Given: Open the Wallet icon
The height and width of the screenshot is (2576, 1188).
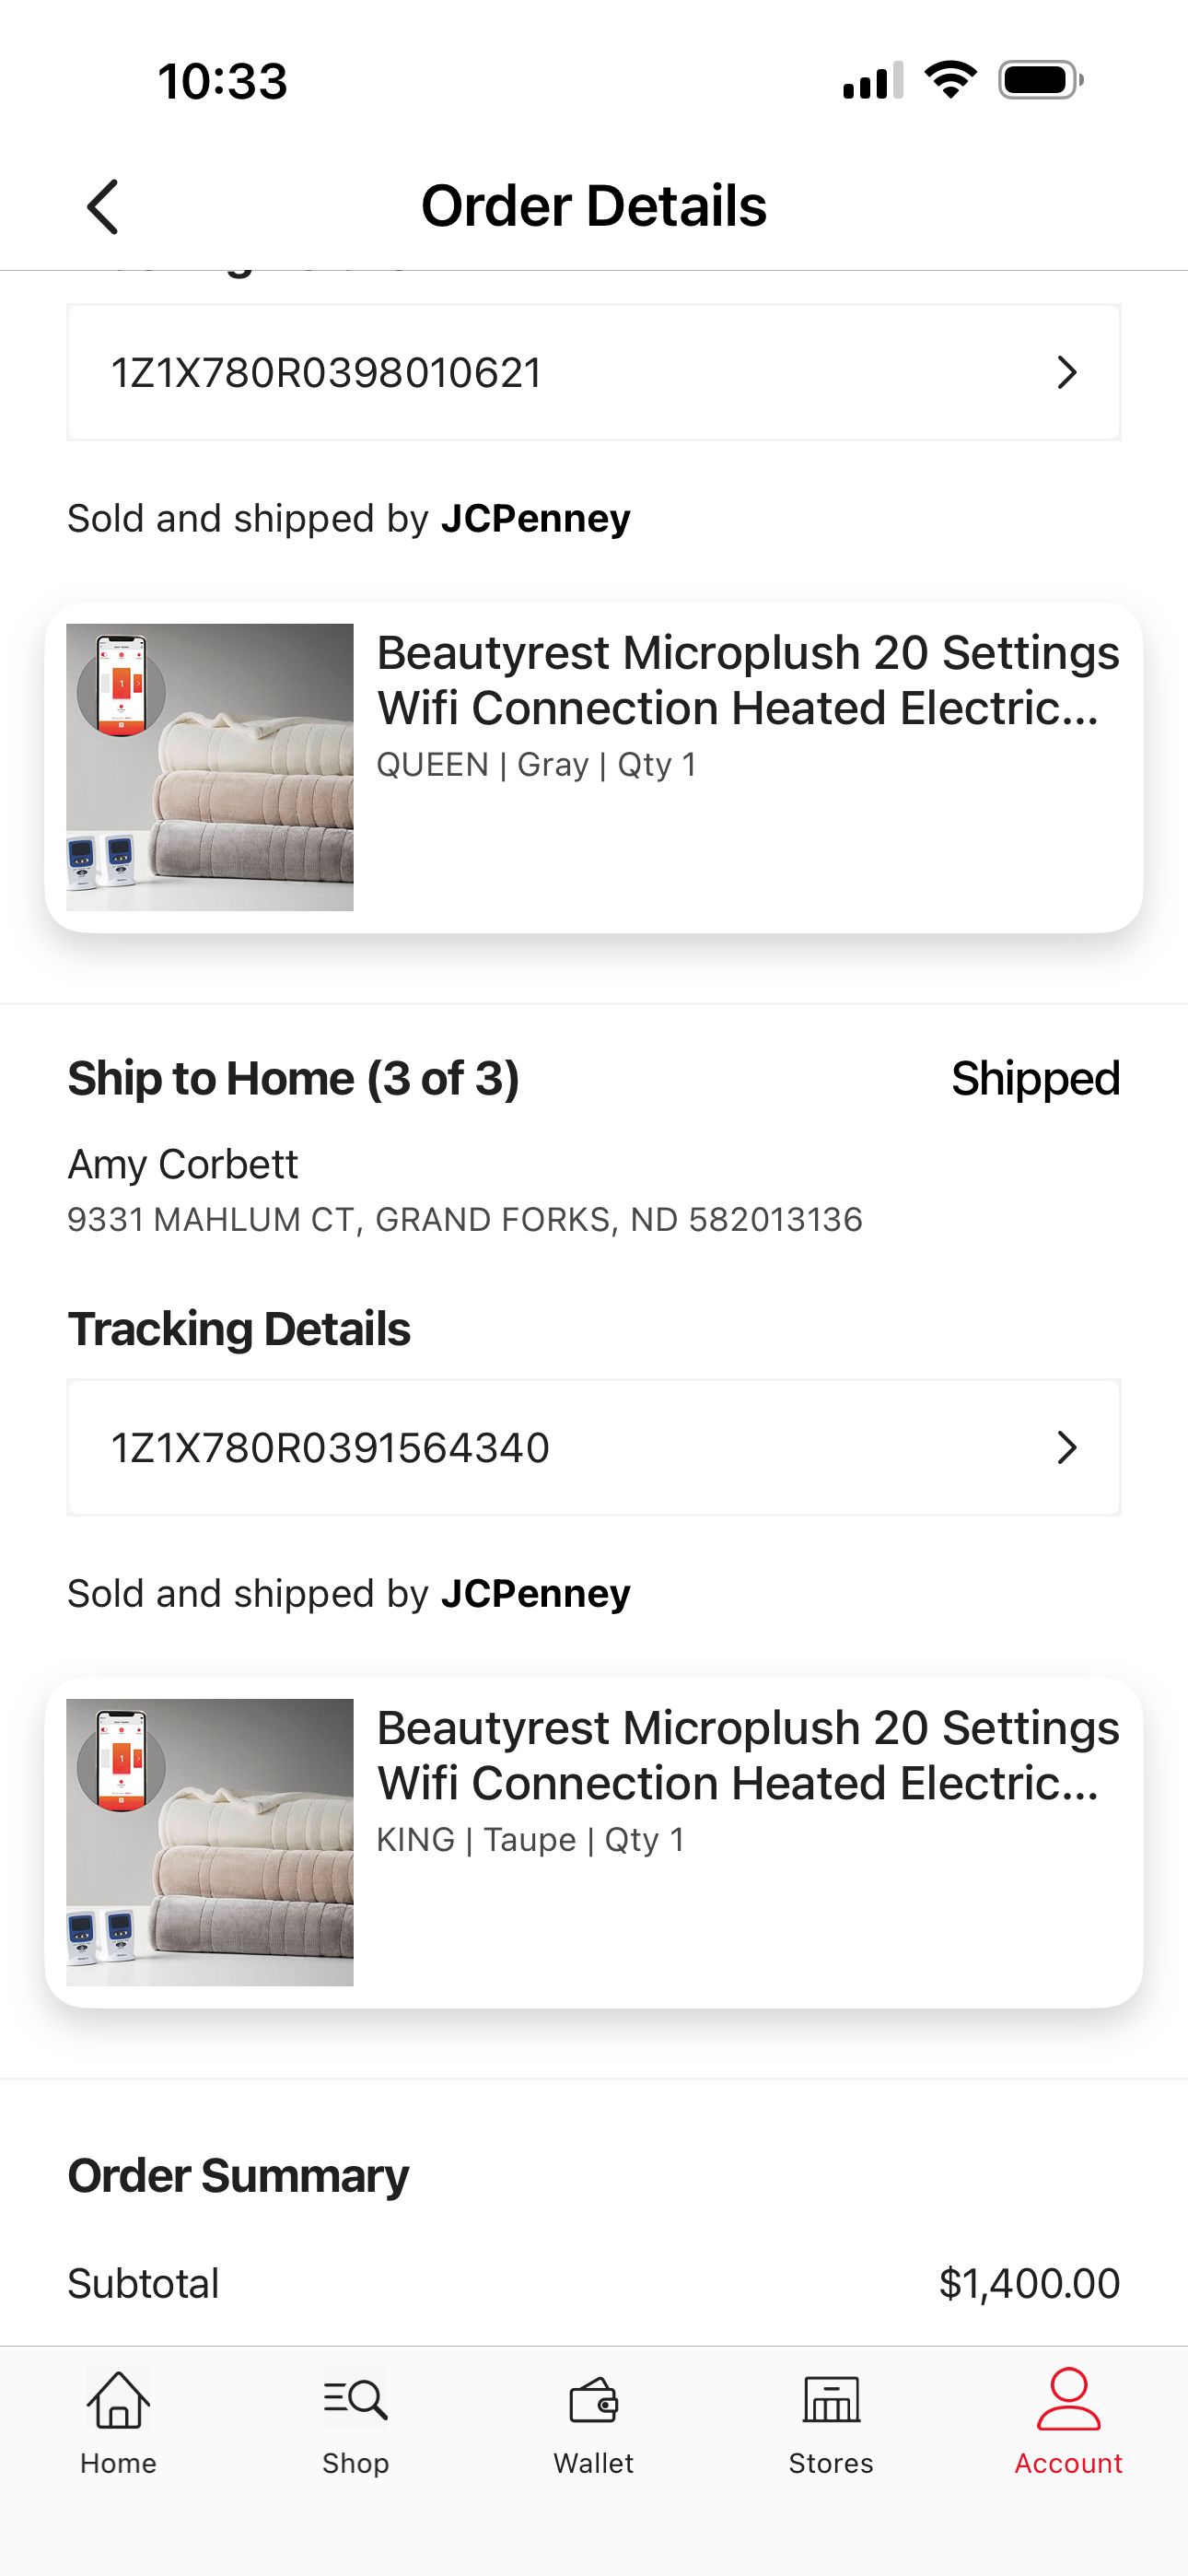Looking at the screenshot, I should [594, 2399].
